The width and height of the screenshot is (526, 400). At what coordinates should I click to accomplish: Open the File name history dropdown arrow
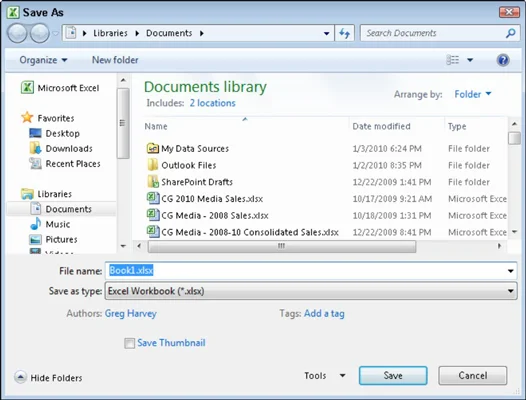(510, 271)
